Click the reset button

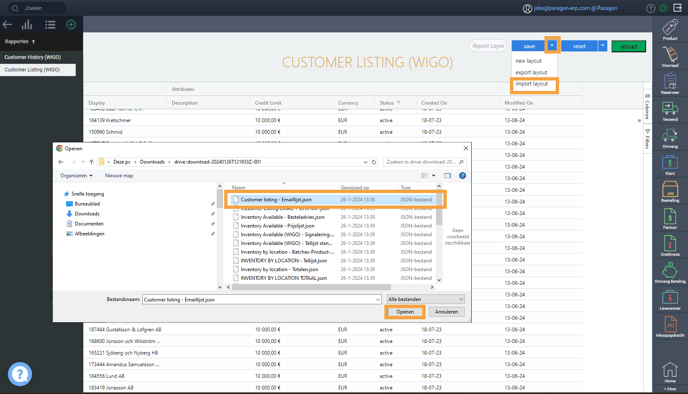click(579, 46)
